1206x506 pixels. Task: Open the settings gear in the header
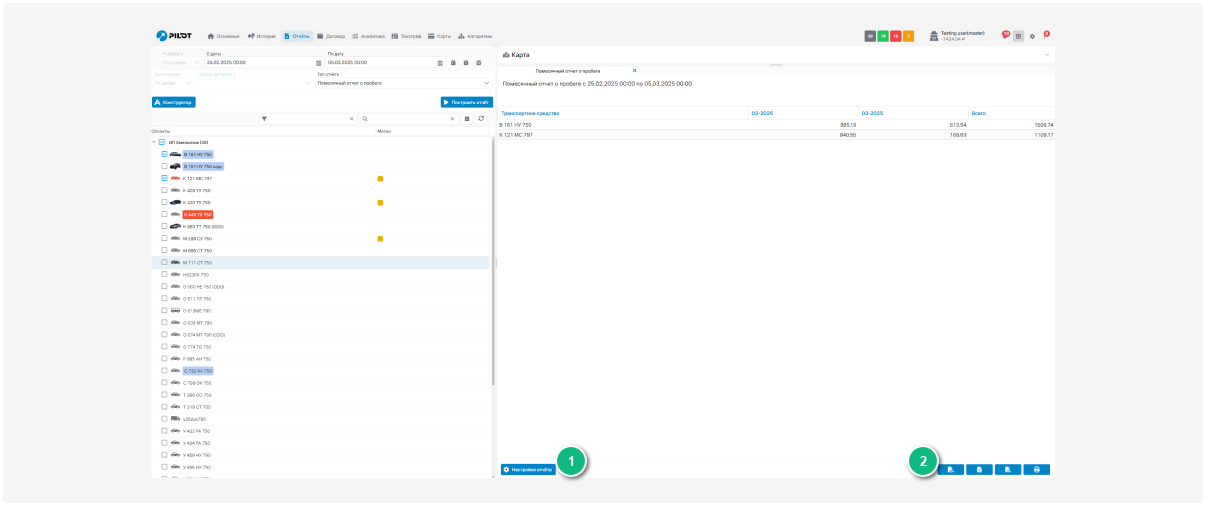click(1032, 36)
